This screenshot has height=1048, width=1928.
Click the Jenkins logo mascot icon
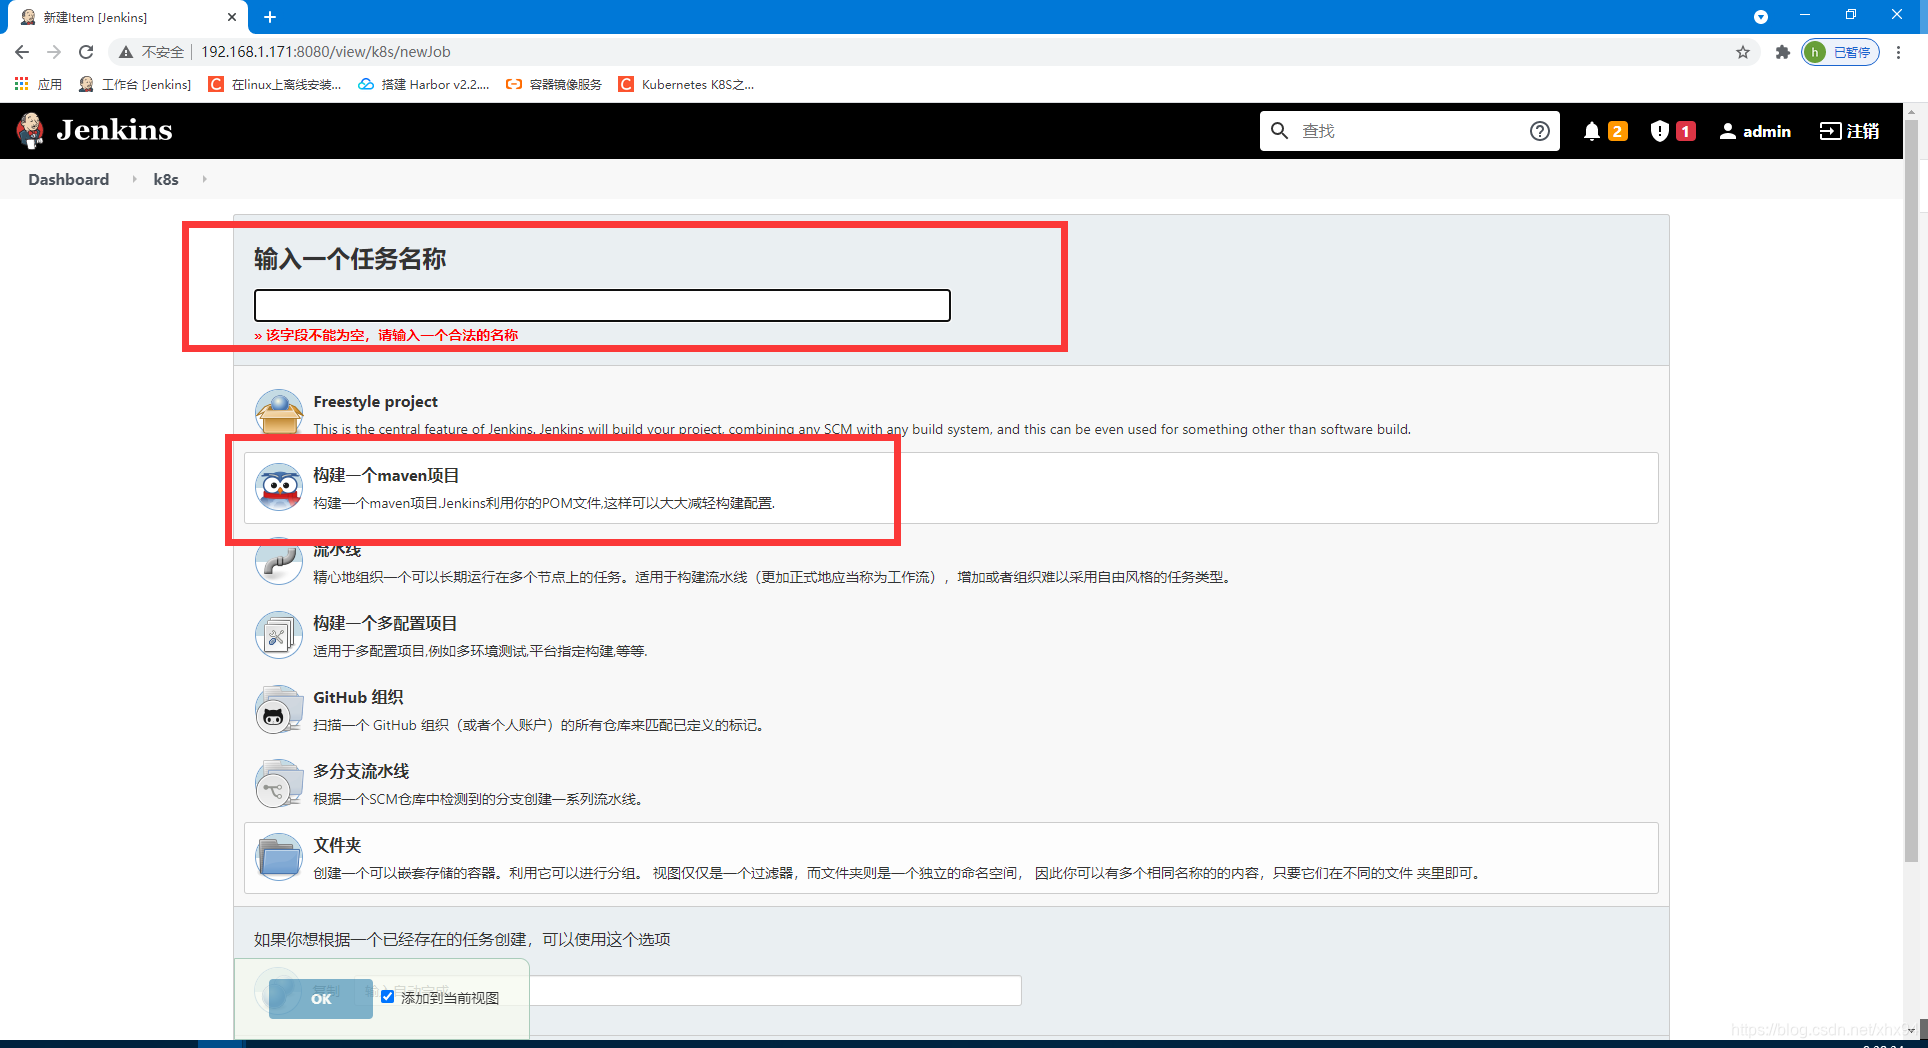31,130
